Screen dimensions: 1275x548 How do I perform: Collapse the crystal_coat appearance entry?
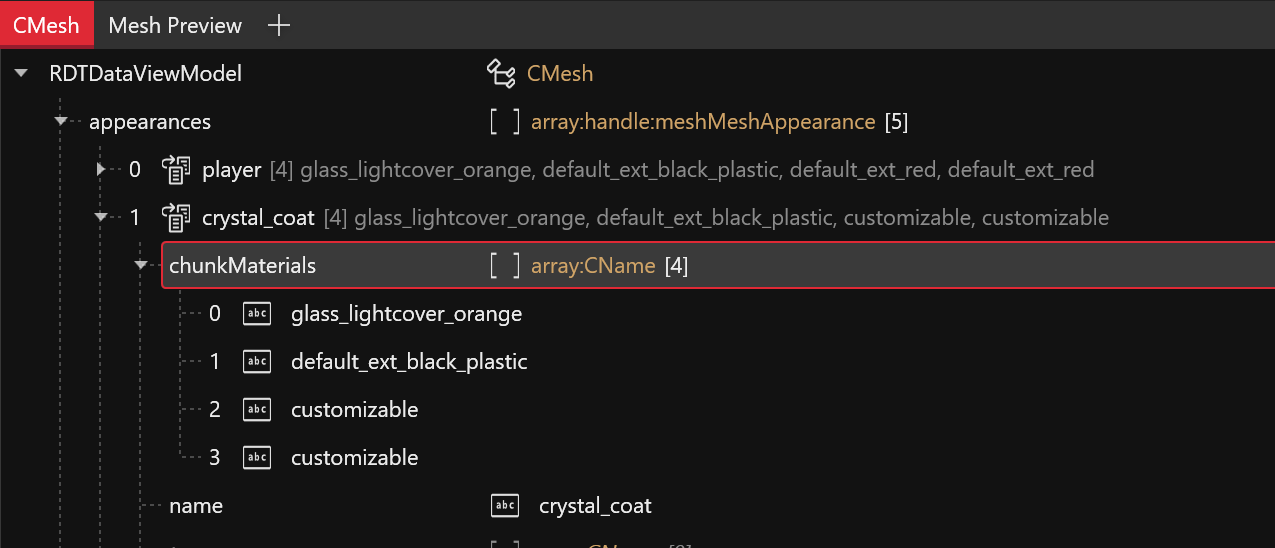click(x=101, y=218)
